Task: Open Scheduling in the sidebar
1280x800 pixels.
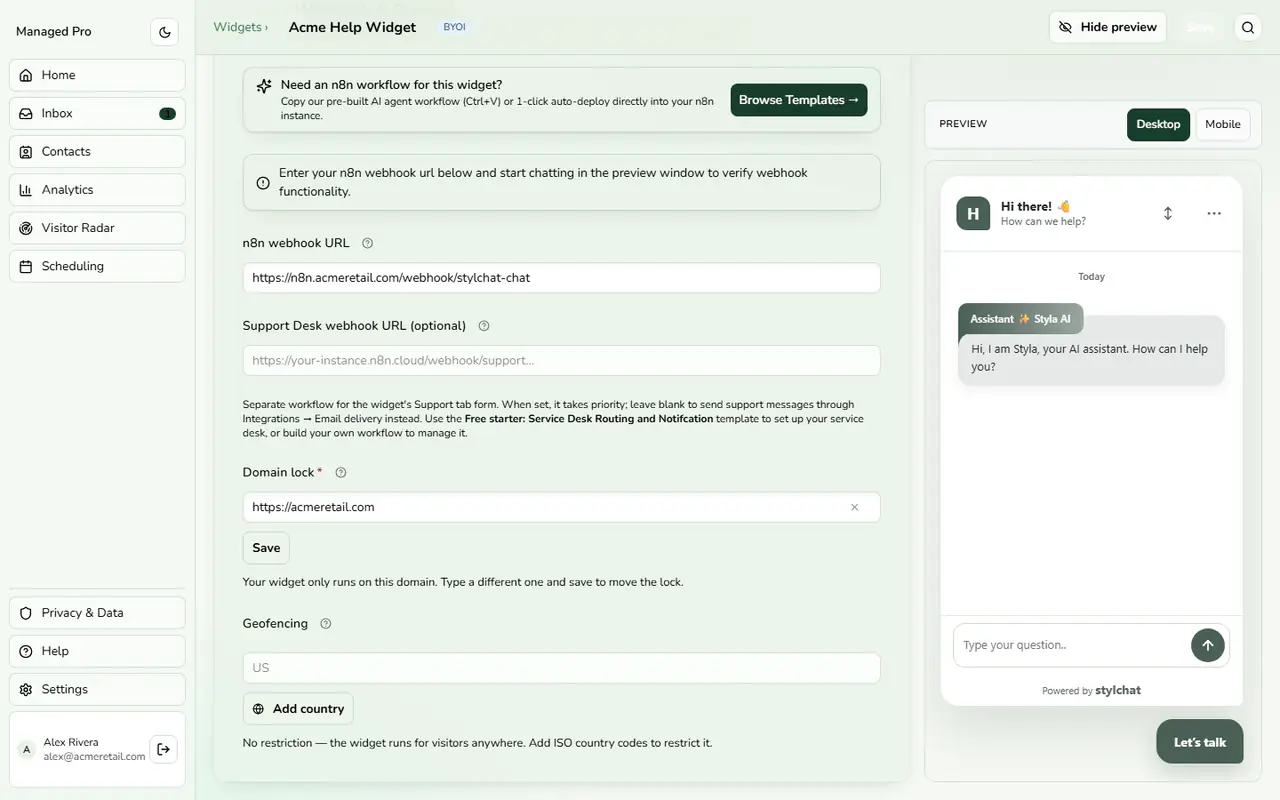Action: point(97,266)
